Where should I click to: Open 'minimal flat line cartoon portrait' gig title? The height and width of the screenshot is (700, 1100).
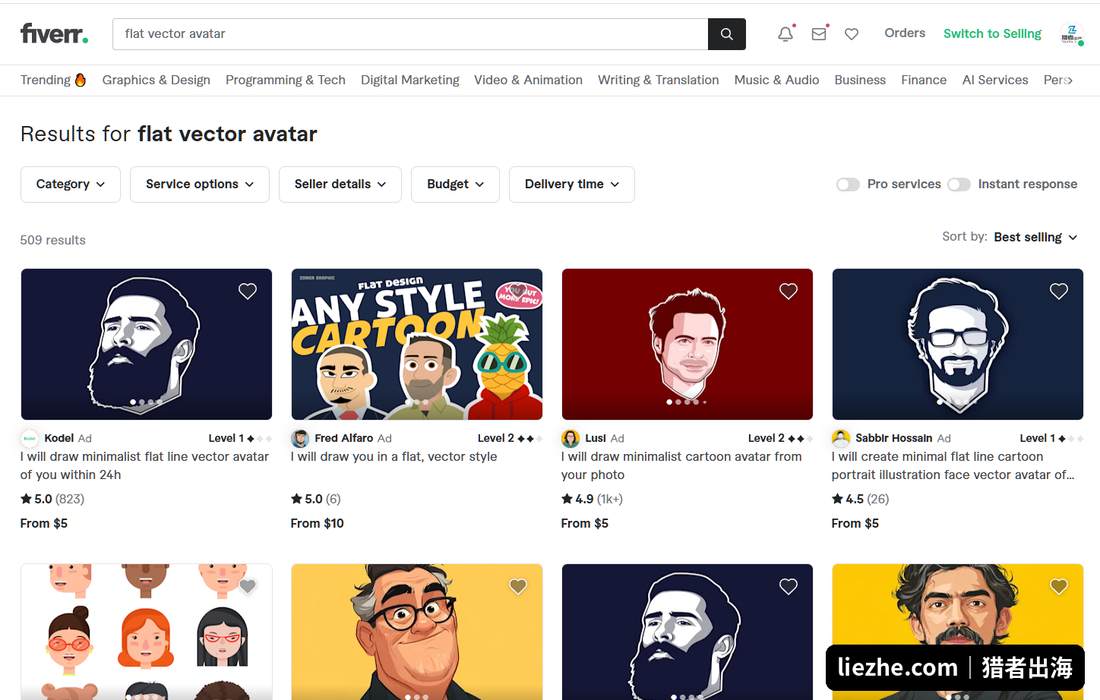click(x=953, y=466)
